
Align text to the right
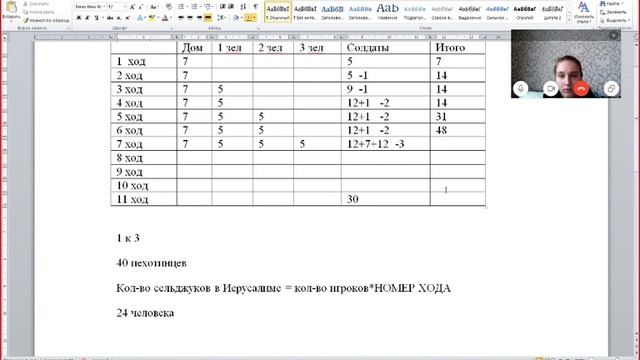coord(199,18)
